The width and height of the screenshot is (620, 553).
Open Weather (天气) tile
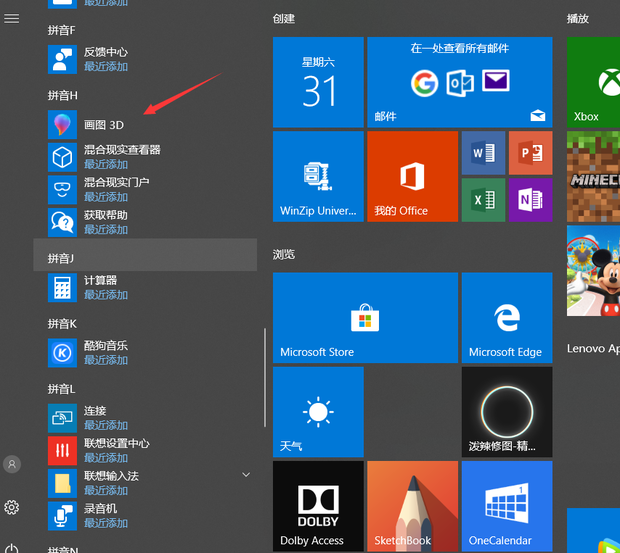coord(318,412)
